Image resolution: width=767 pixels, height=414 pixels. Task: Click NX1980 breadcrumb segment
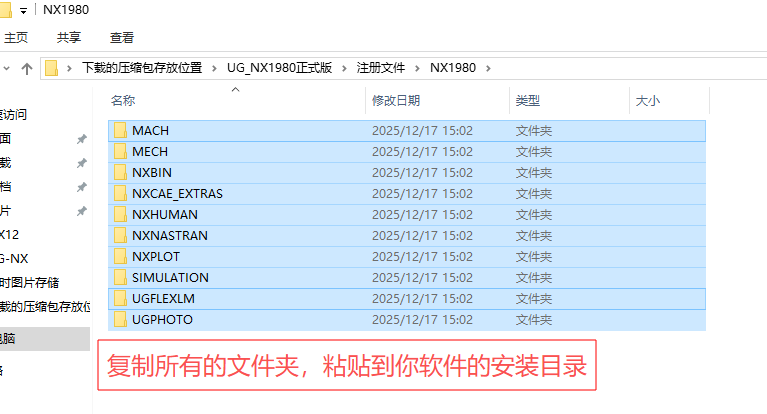(453, 68)
